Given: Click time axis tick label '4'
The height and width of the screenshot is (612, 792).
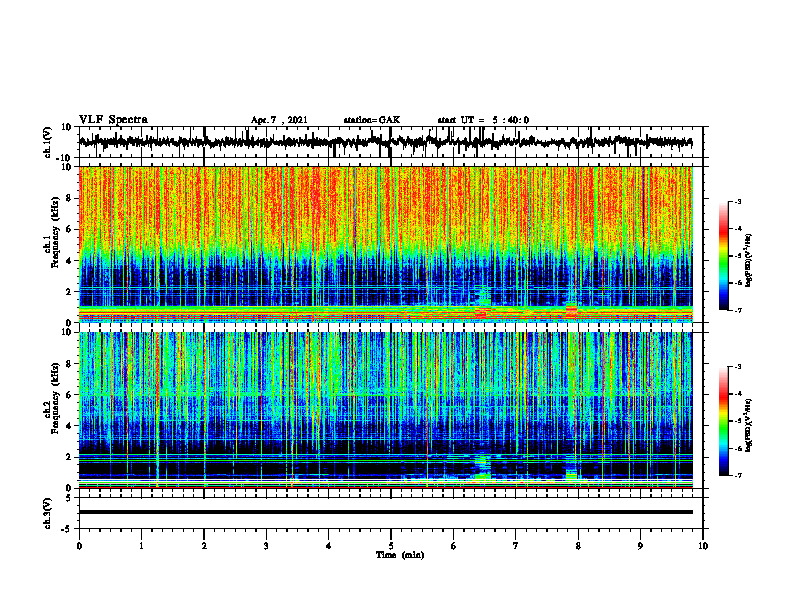Looking at the screenshot, I should [329, 546].
